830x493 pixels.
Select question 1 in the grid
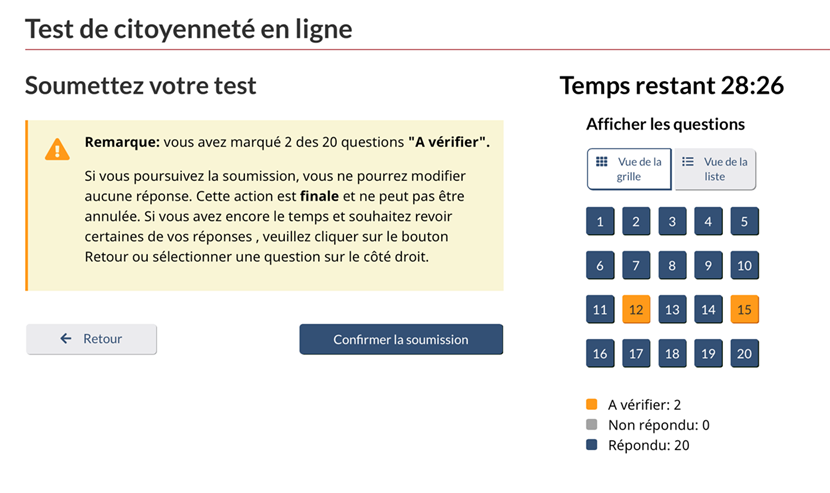click(600, 222)
